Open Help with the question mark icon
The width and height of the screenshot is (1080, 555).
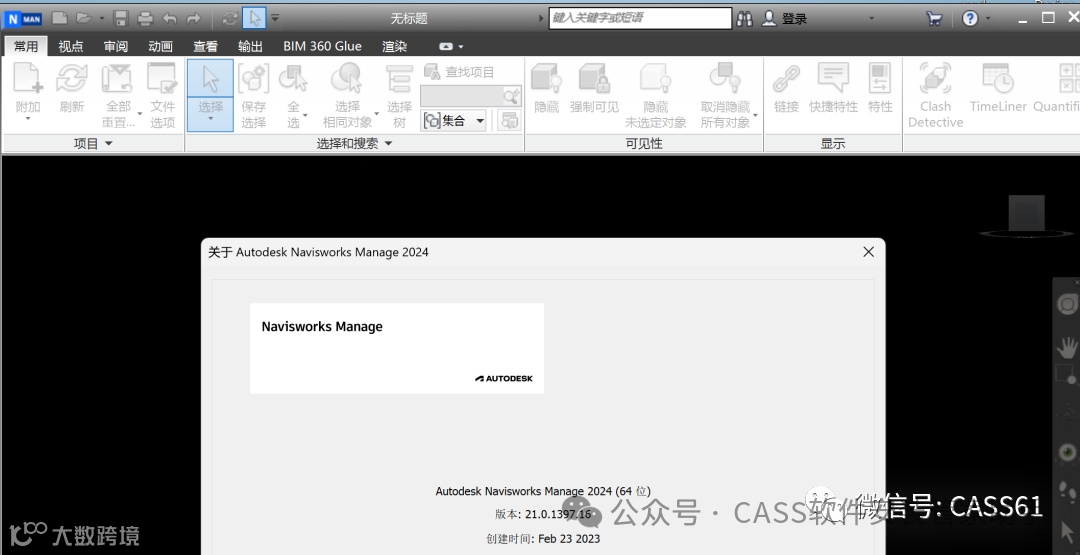point(970,19)
